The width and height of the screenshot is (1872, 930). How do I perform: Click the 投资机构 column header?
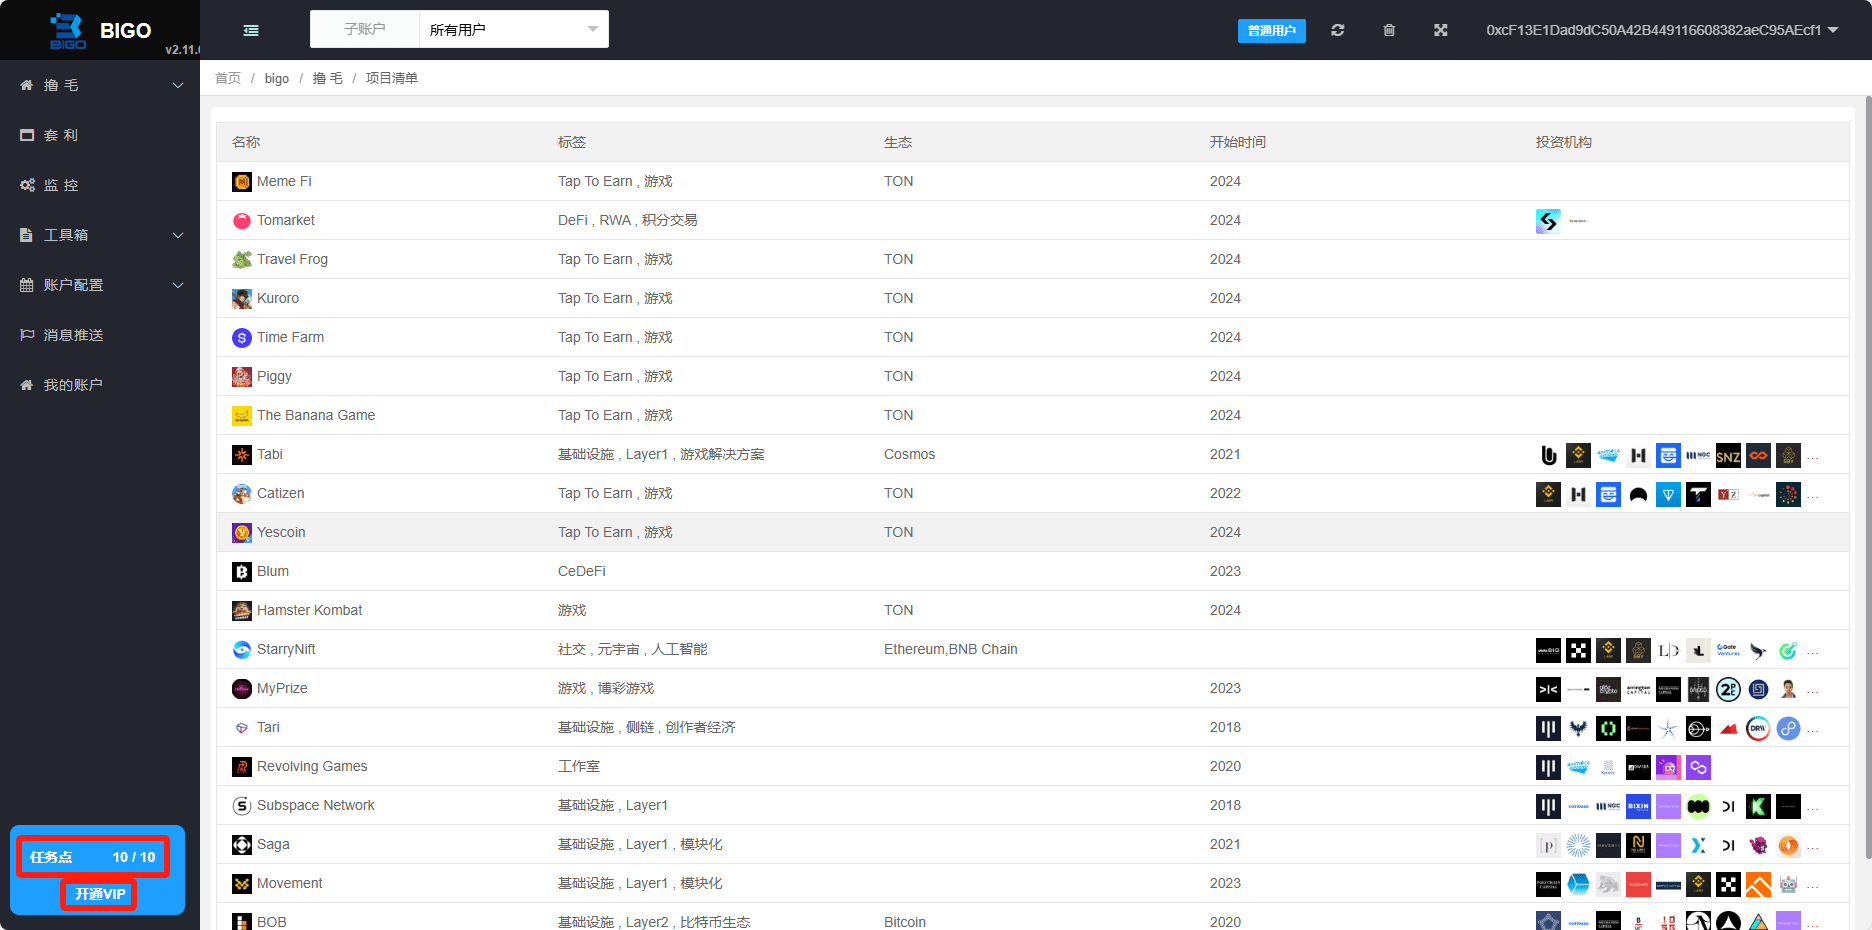pos(1564,142)
